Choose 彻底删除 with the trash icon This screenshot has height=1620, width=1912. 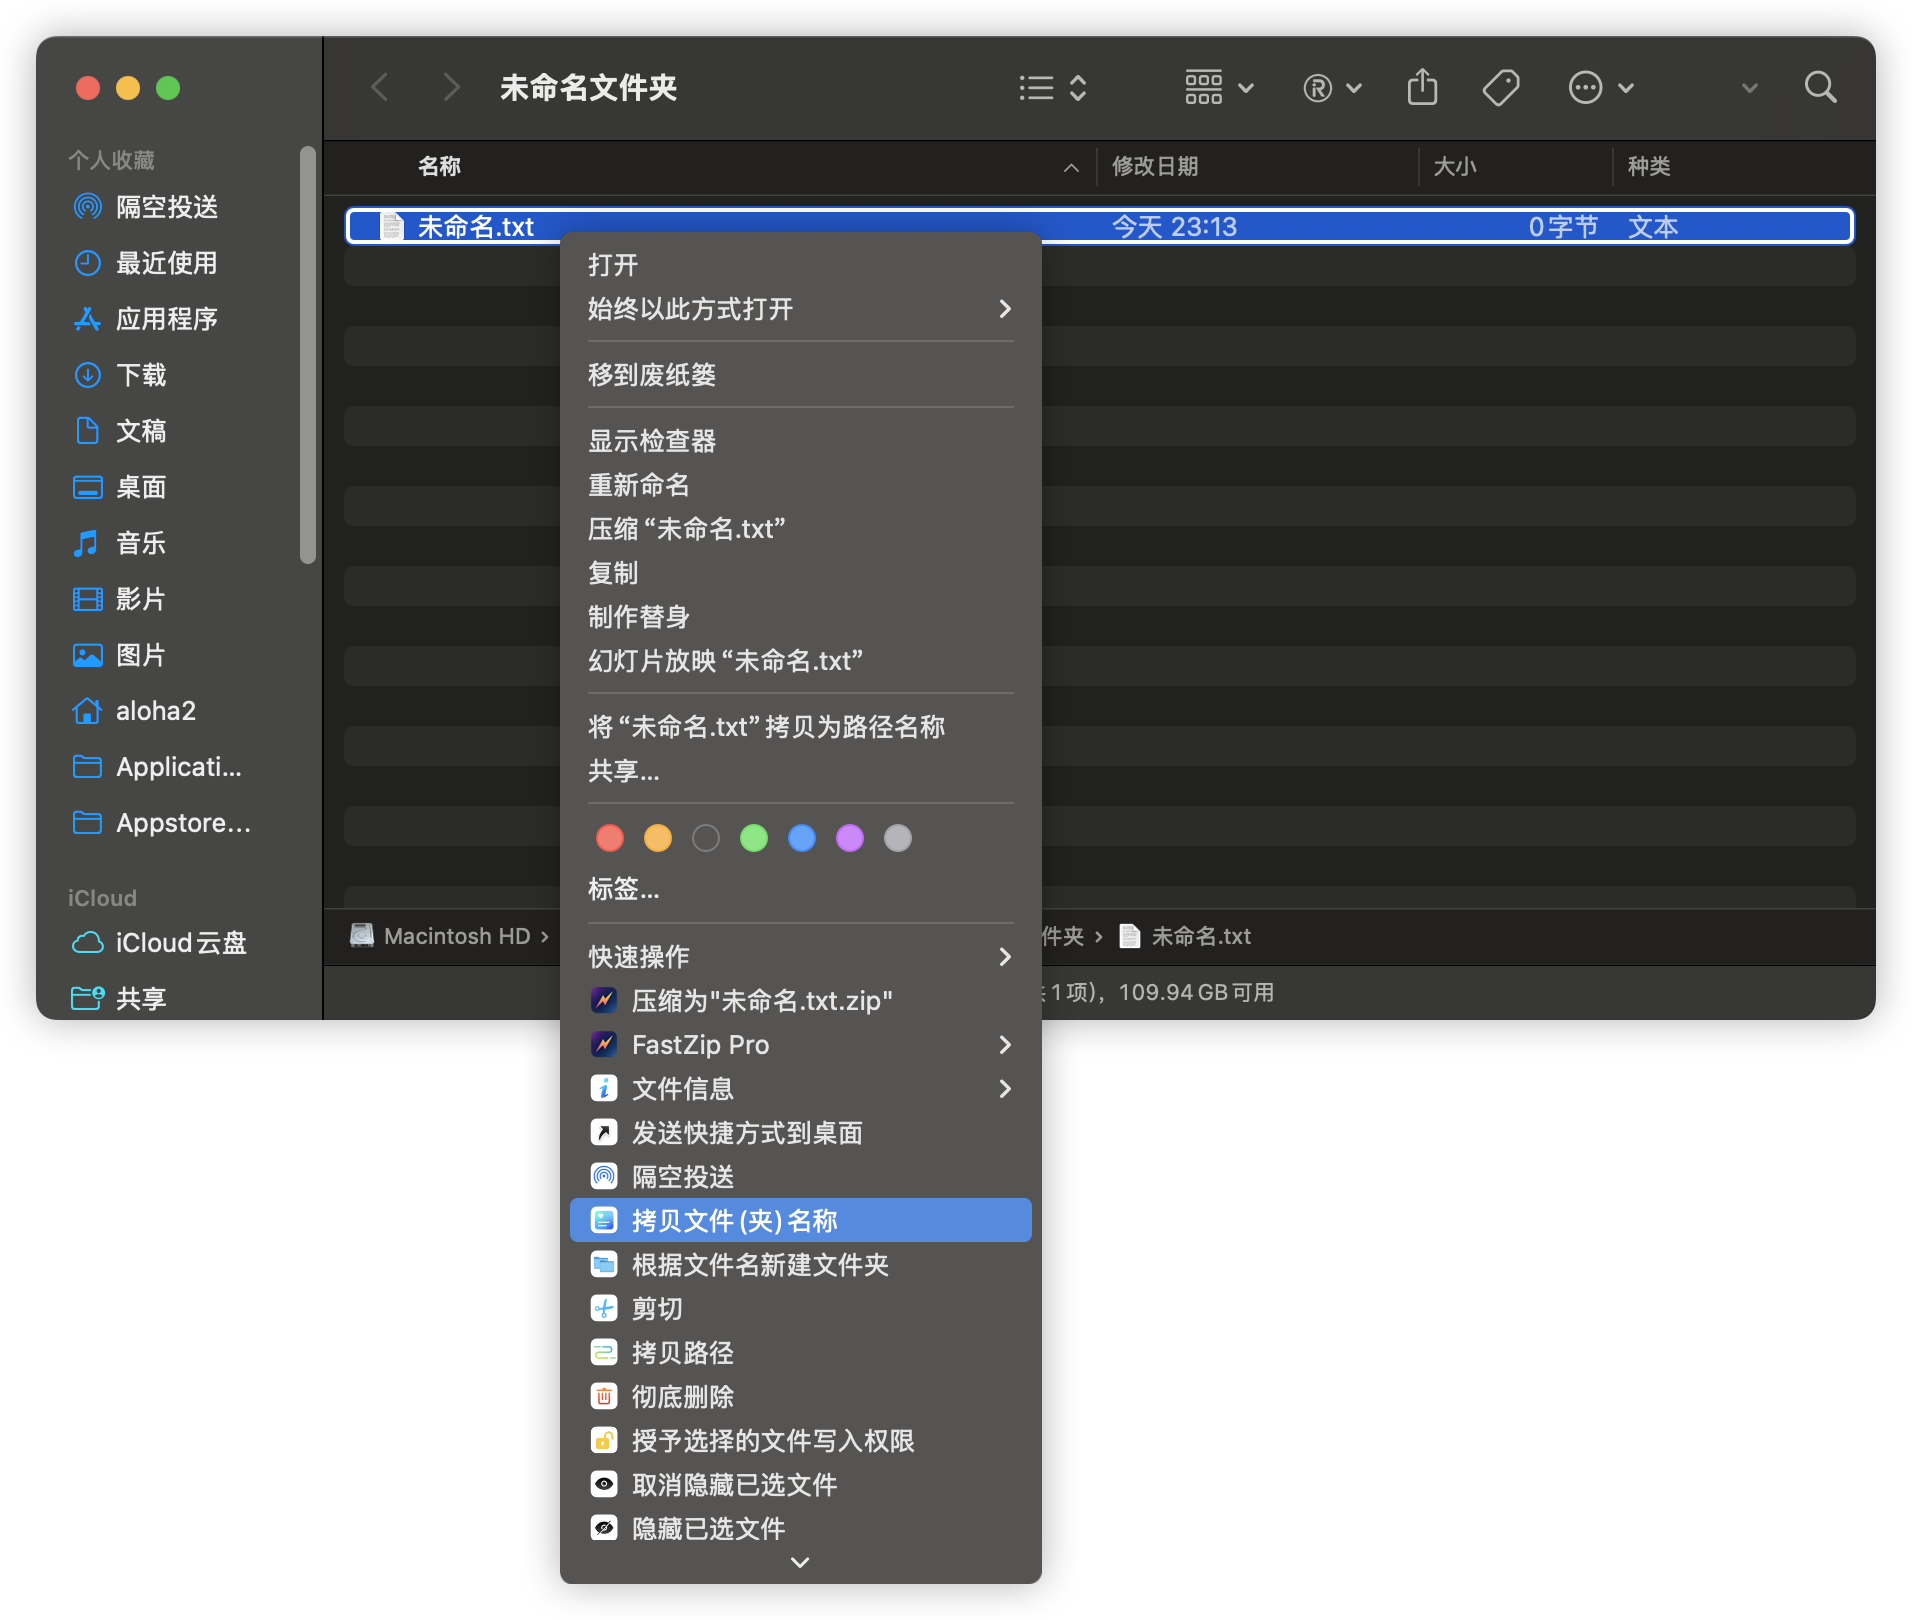click(x=682, y=1397)
